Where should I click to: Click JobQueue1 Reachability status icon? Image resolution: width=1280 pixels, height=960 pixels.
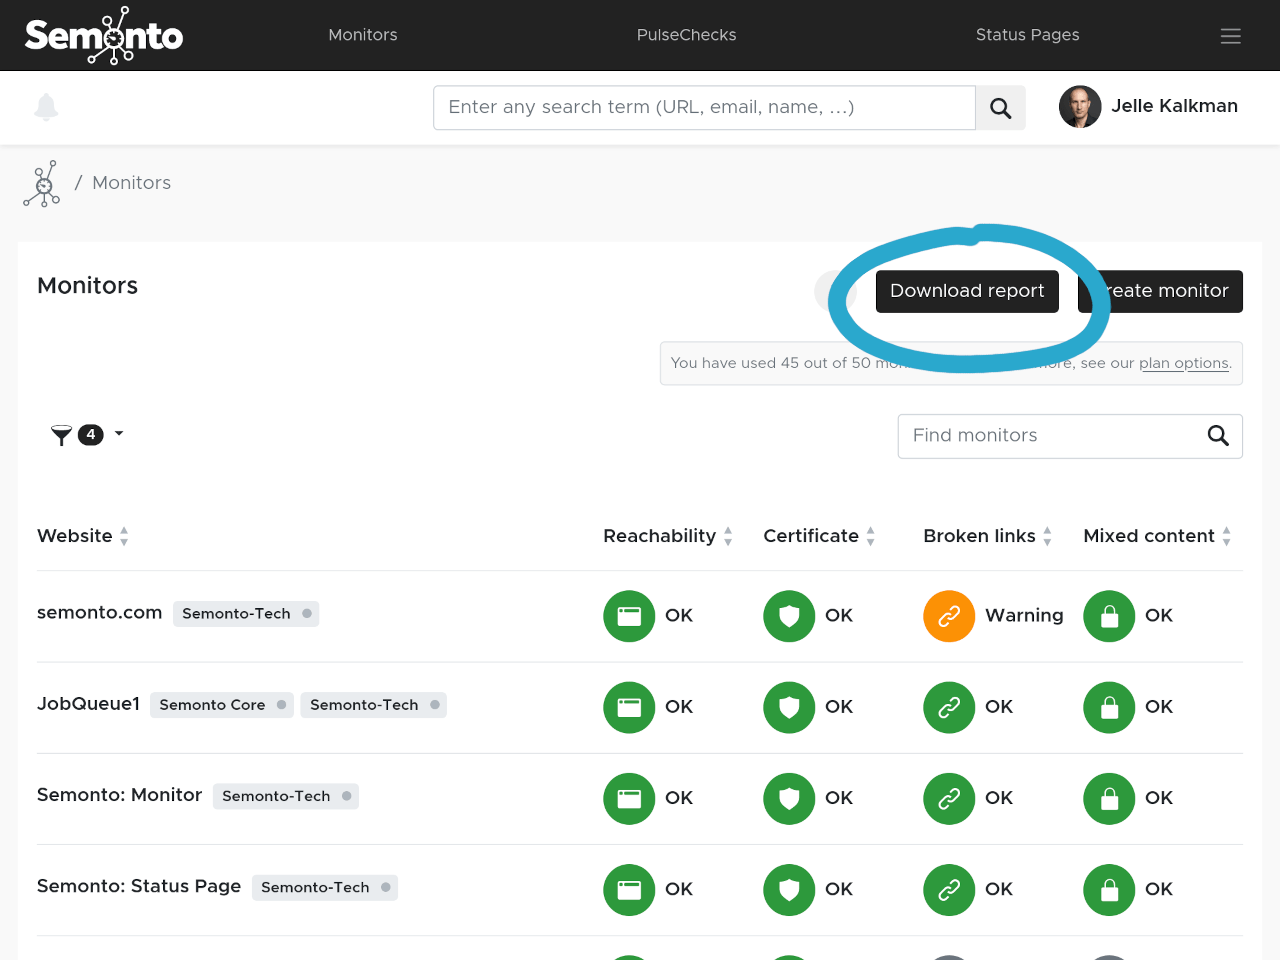point(629,707)
